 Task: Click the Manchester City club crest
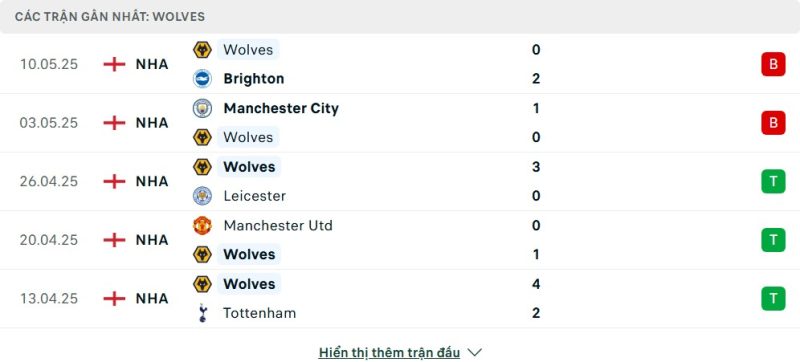(x=203, y=108)
